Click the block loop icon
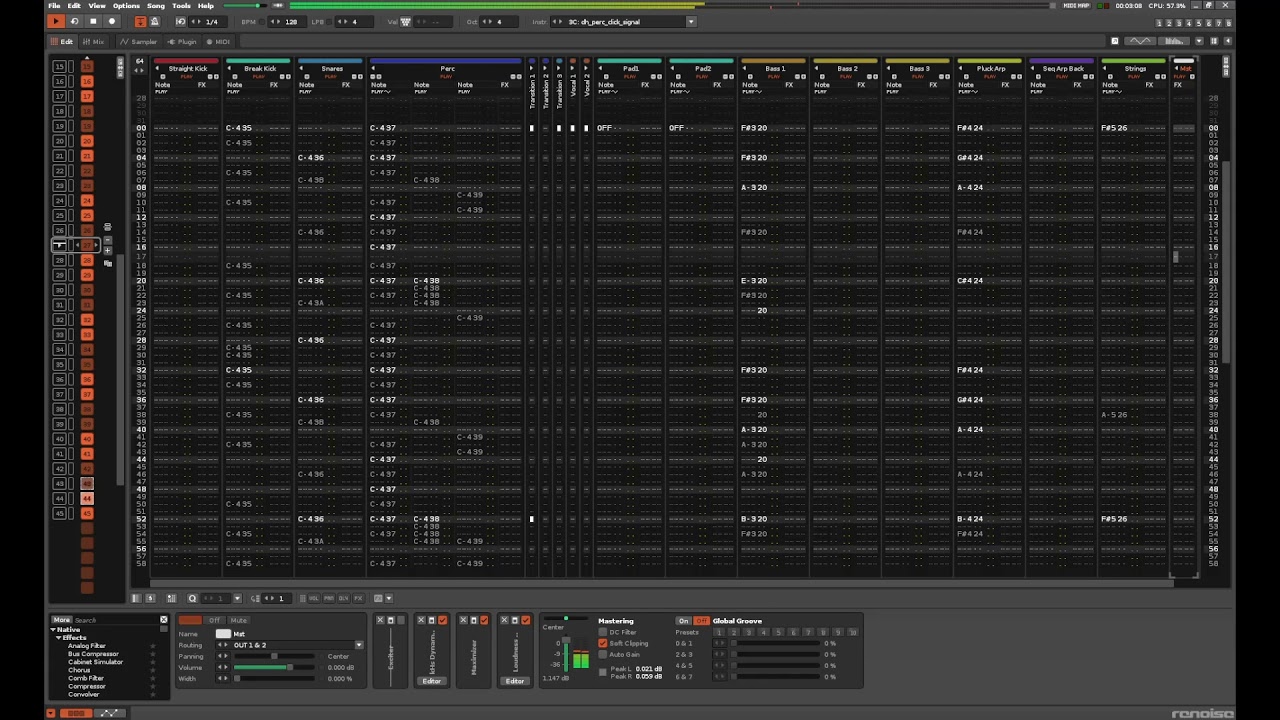Viewport: 1280px width, 720px height. coord(180,21)
